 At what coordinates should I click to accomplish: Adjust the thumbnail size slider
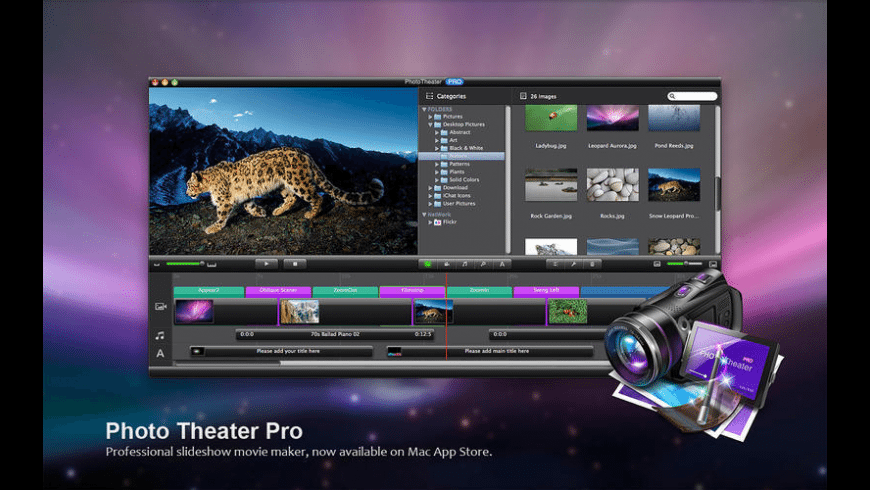pos(684,264)
